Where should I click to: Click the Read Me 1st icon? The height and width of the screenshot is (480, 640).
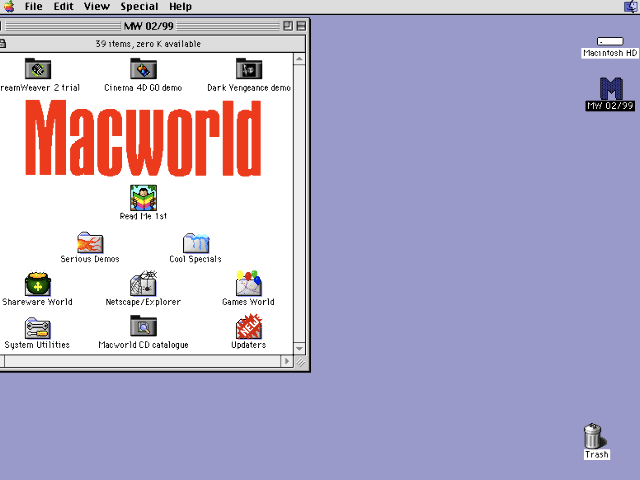pos(143,198)
